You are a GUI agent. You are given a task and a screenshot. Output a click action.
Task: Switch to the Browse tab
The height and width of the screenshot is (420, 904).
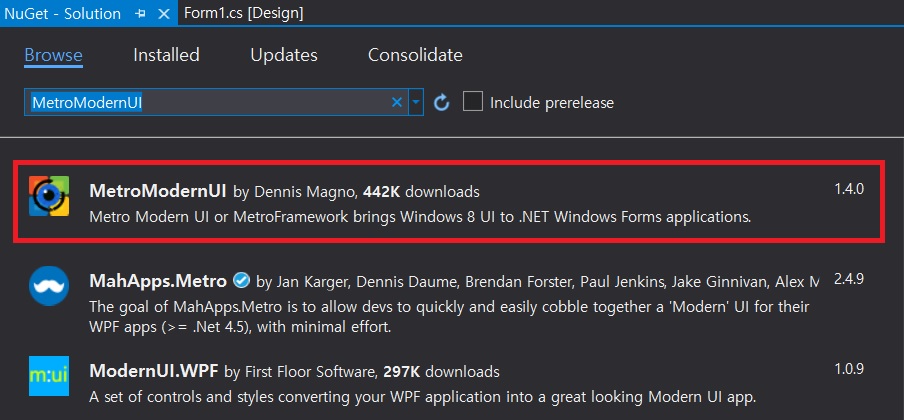(x=54, y=55)
